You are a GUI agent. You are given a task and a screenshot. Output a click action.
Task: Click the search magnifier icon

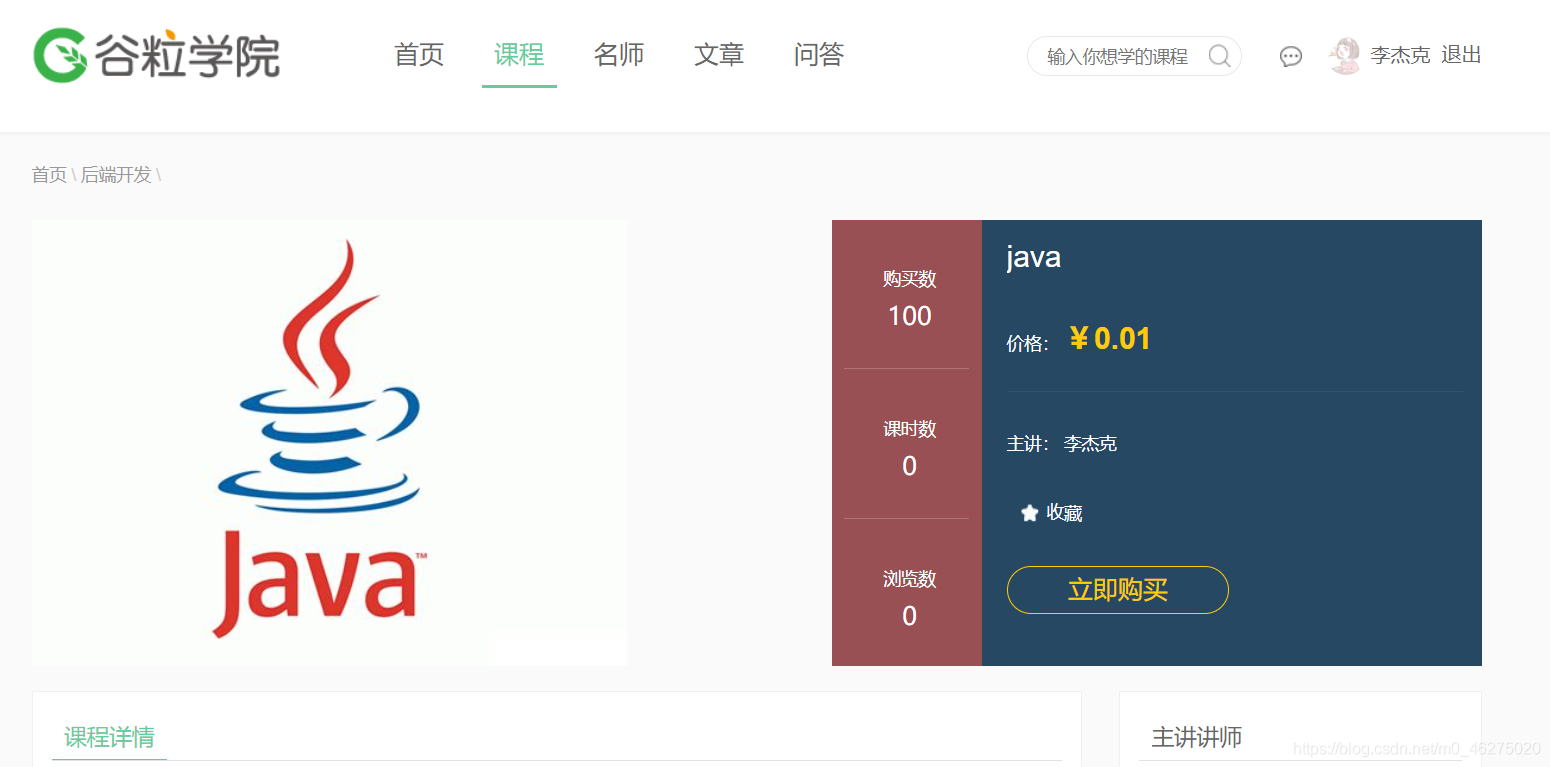point(1219,56)
